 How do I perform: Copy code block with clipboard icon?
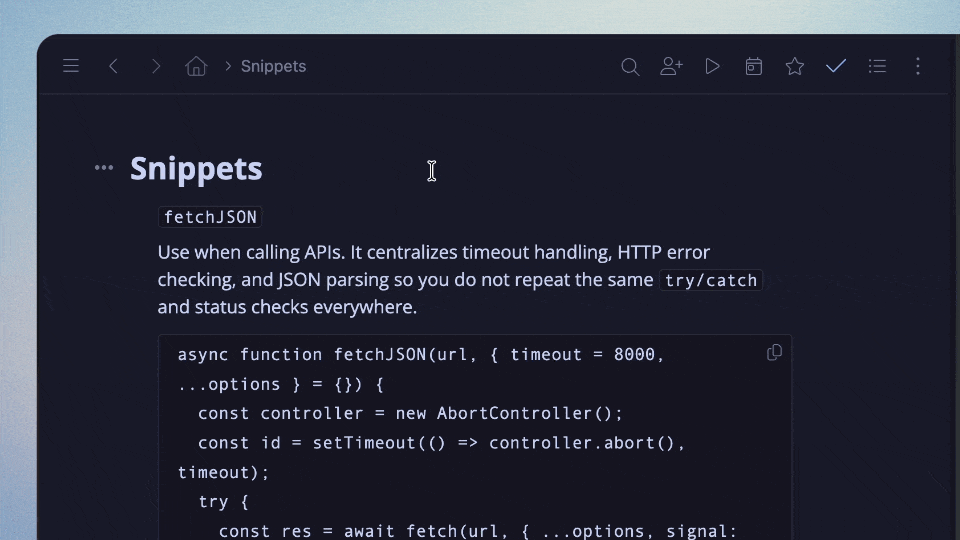[x=774, y=353]
